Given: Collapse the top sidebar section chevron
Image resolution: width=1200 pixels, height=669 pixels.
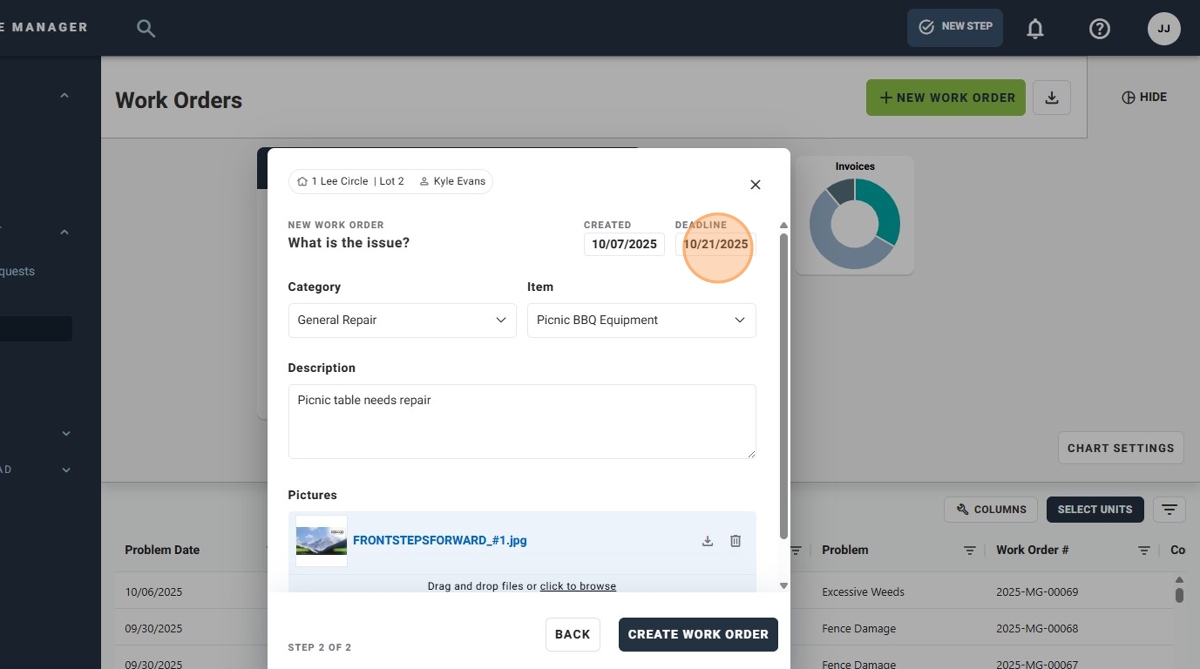Looking at the screenshot, I should [64, 96].
